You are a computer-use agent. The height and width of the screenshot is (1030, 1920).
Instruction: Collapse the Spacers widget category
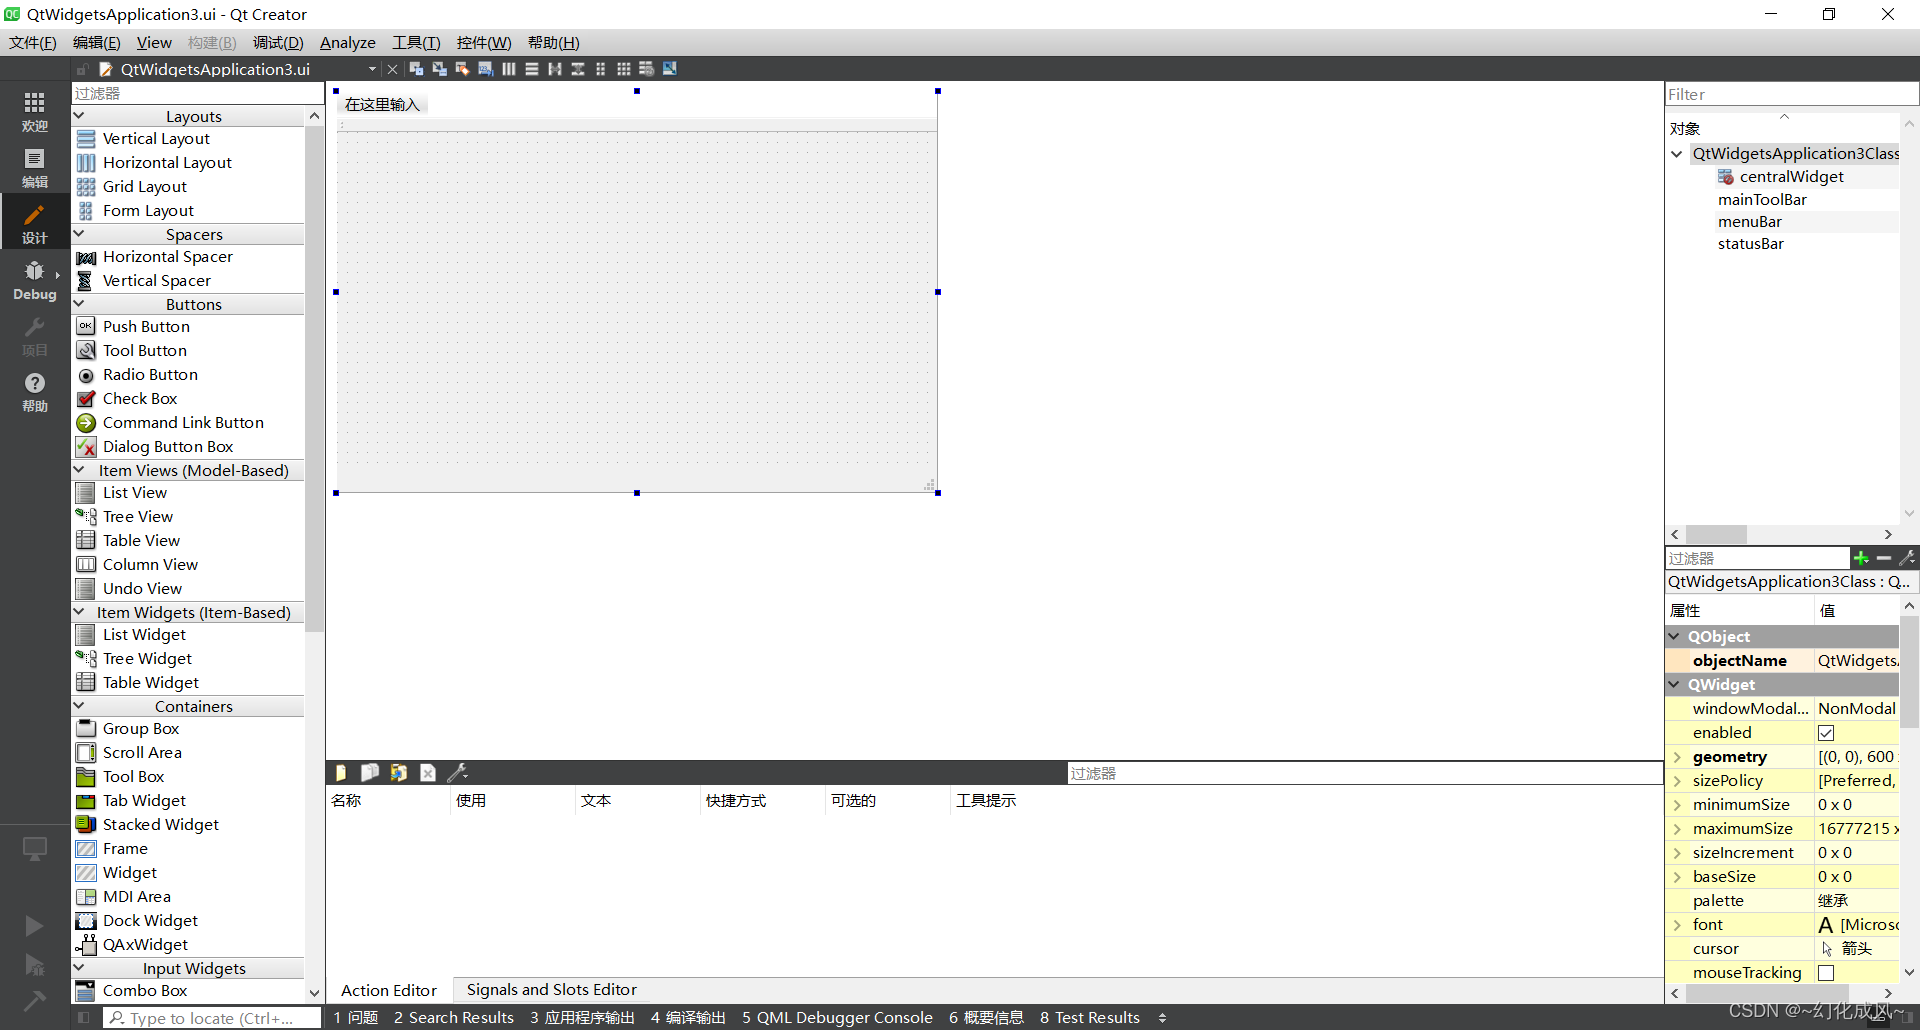tap(79, 234)
